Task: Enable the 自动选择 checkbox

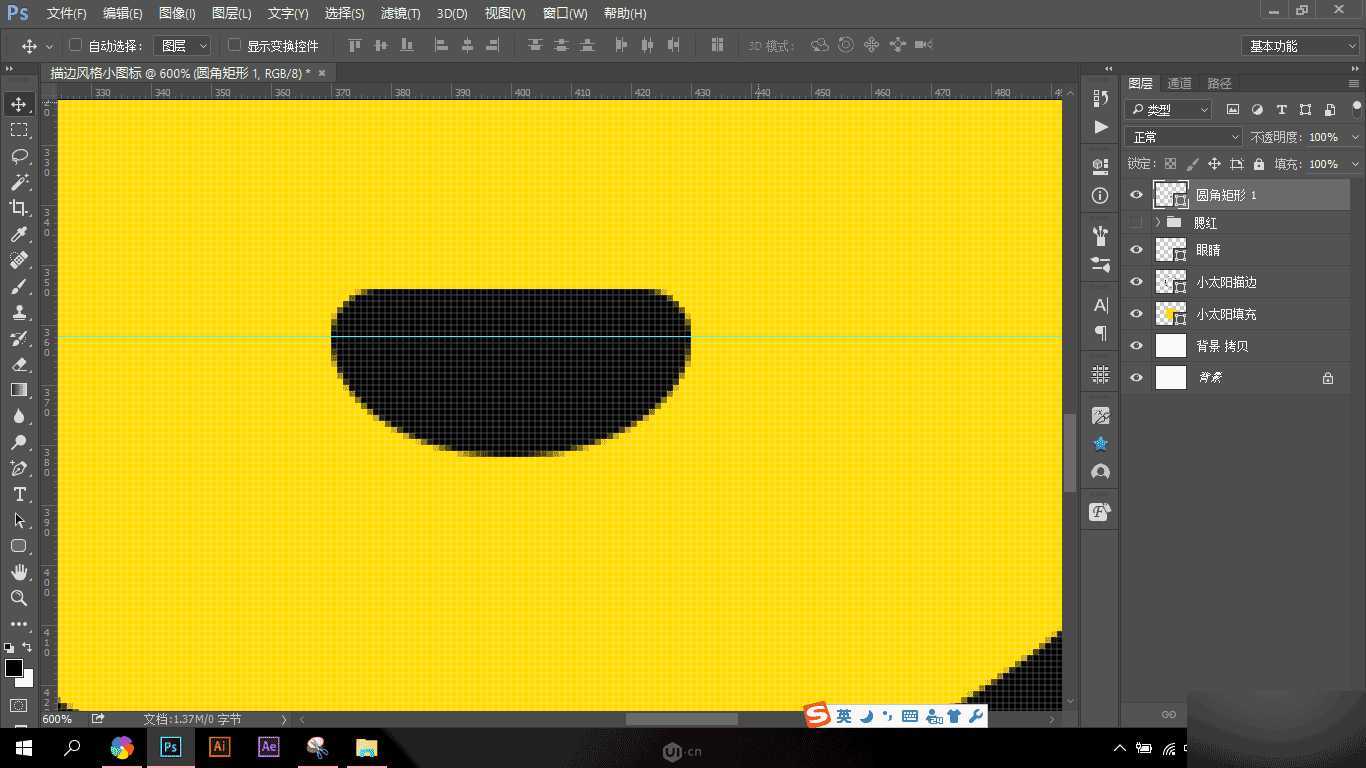Action: coord(76,45)
